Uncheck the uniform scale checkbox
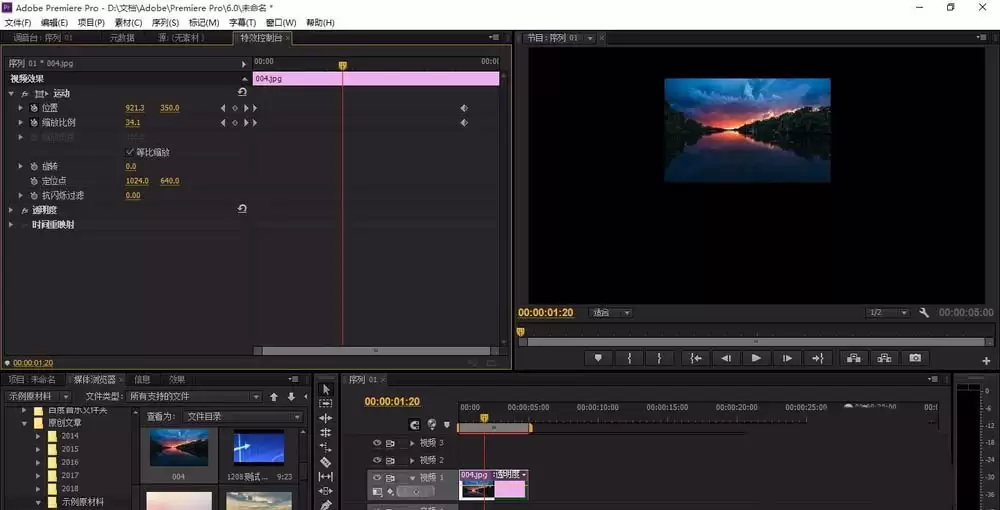1000x510 pixels. (x=130, y=152)
